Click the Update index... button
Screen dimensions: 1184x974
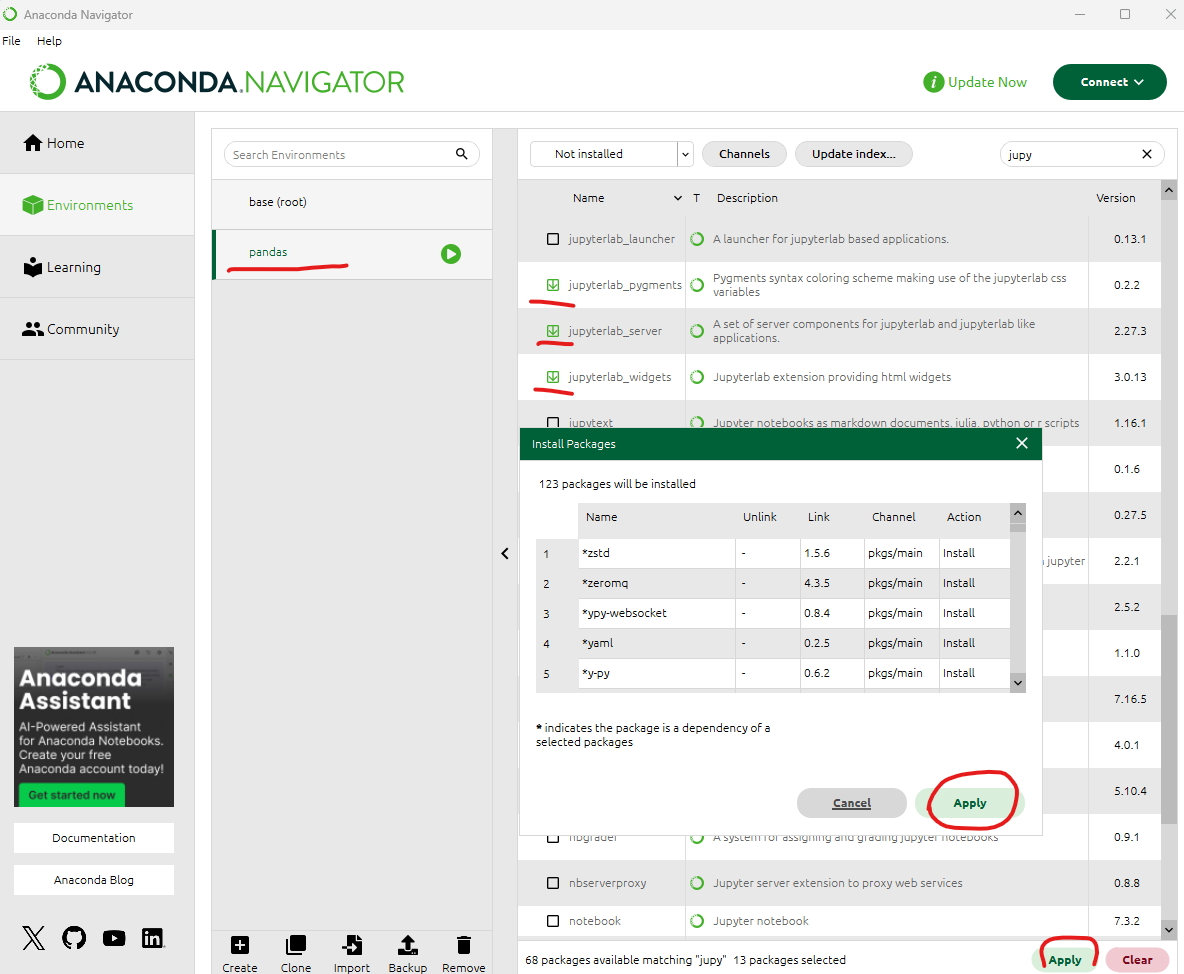854,154
